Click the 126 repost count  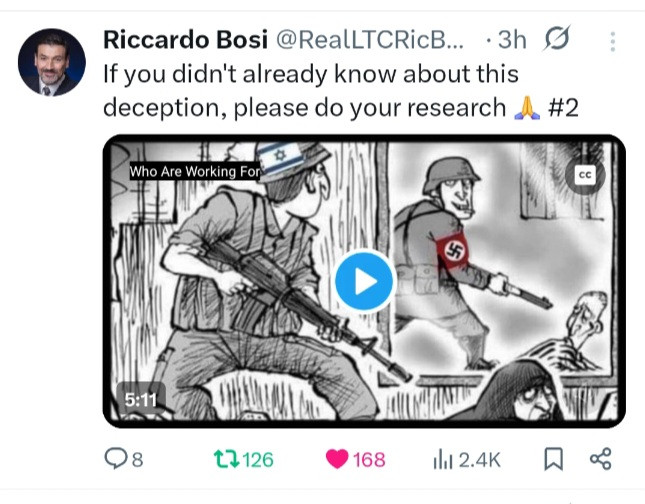pos(258,460)
